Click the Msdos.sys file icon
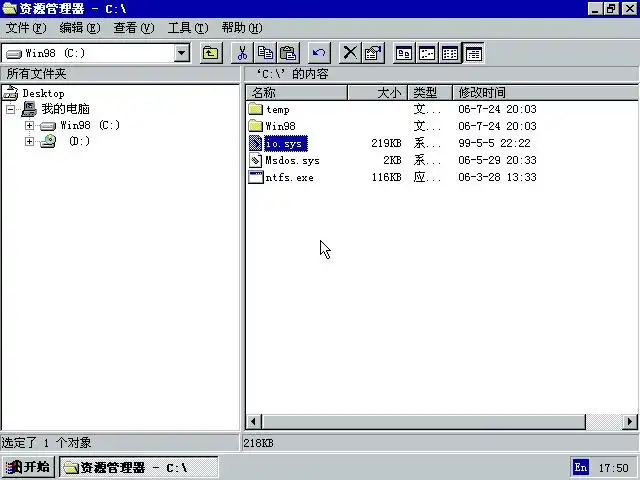The width and height of the screenshot is (640, 480). click(256, 160)
